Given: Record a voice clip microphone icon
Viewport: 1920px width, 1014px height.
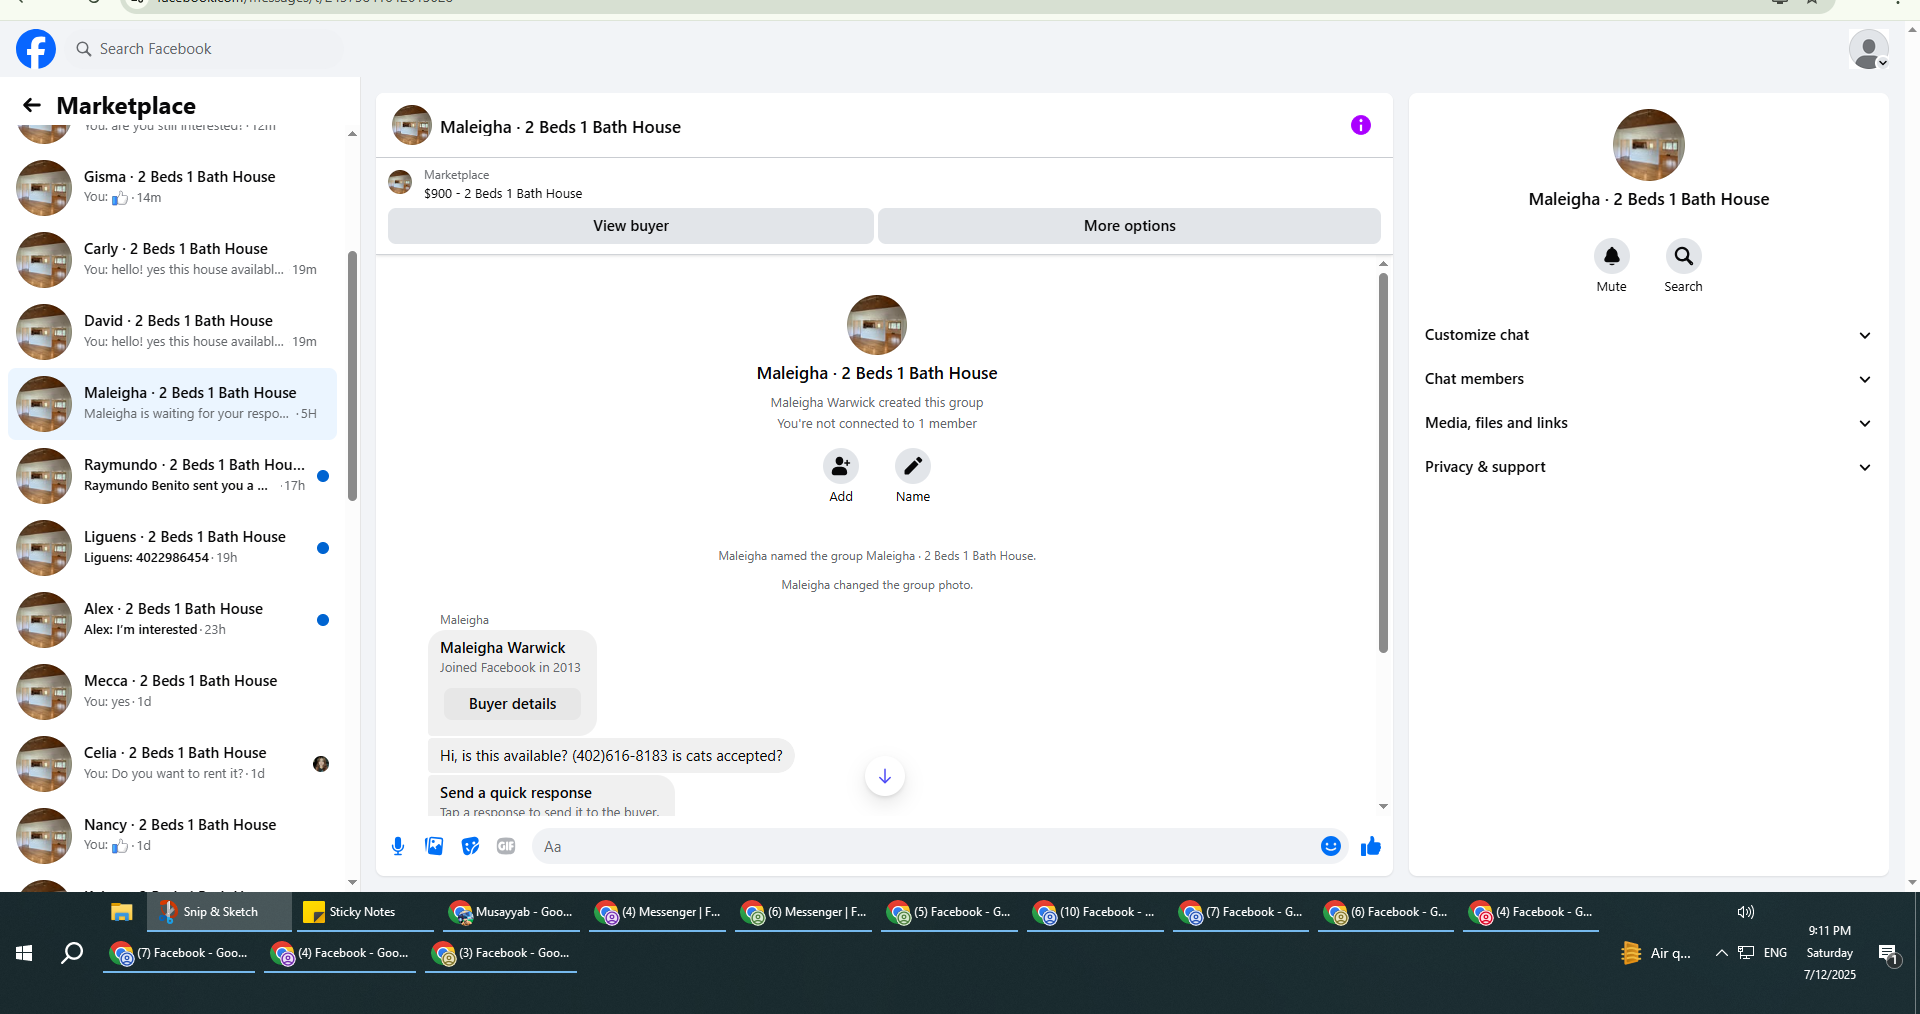Looking at the screenshot, I should click(x=398, y=846).
